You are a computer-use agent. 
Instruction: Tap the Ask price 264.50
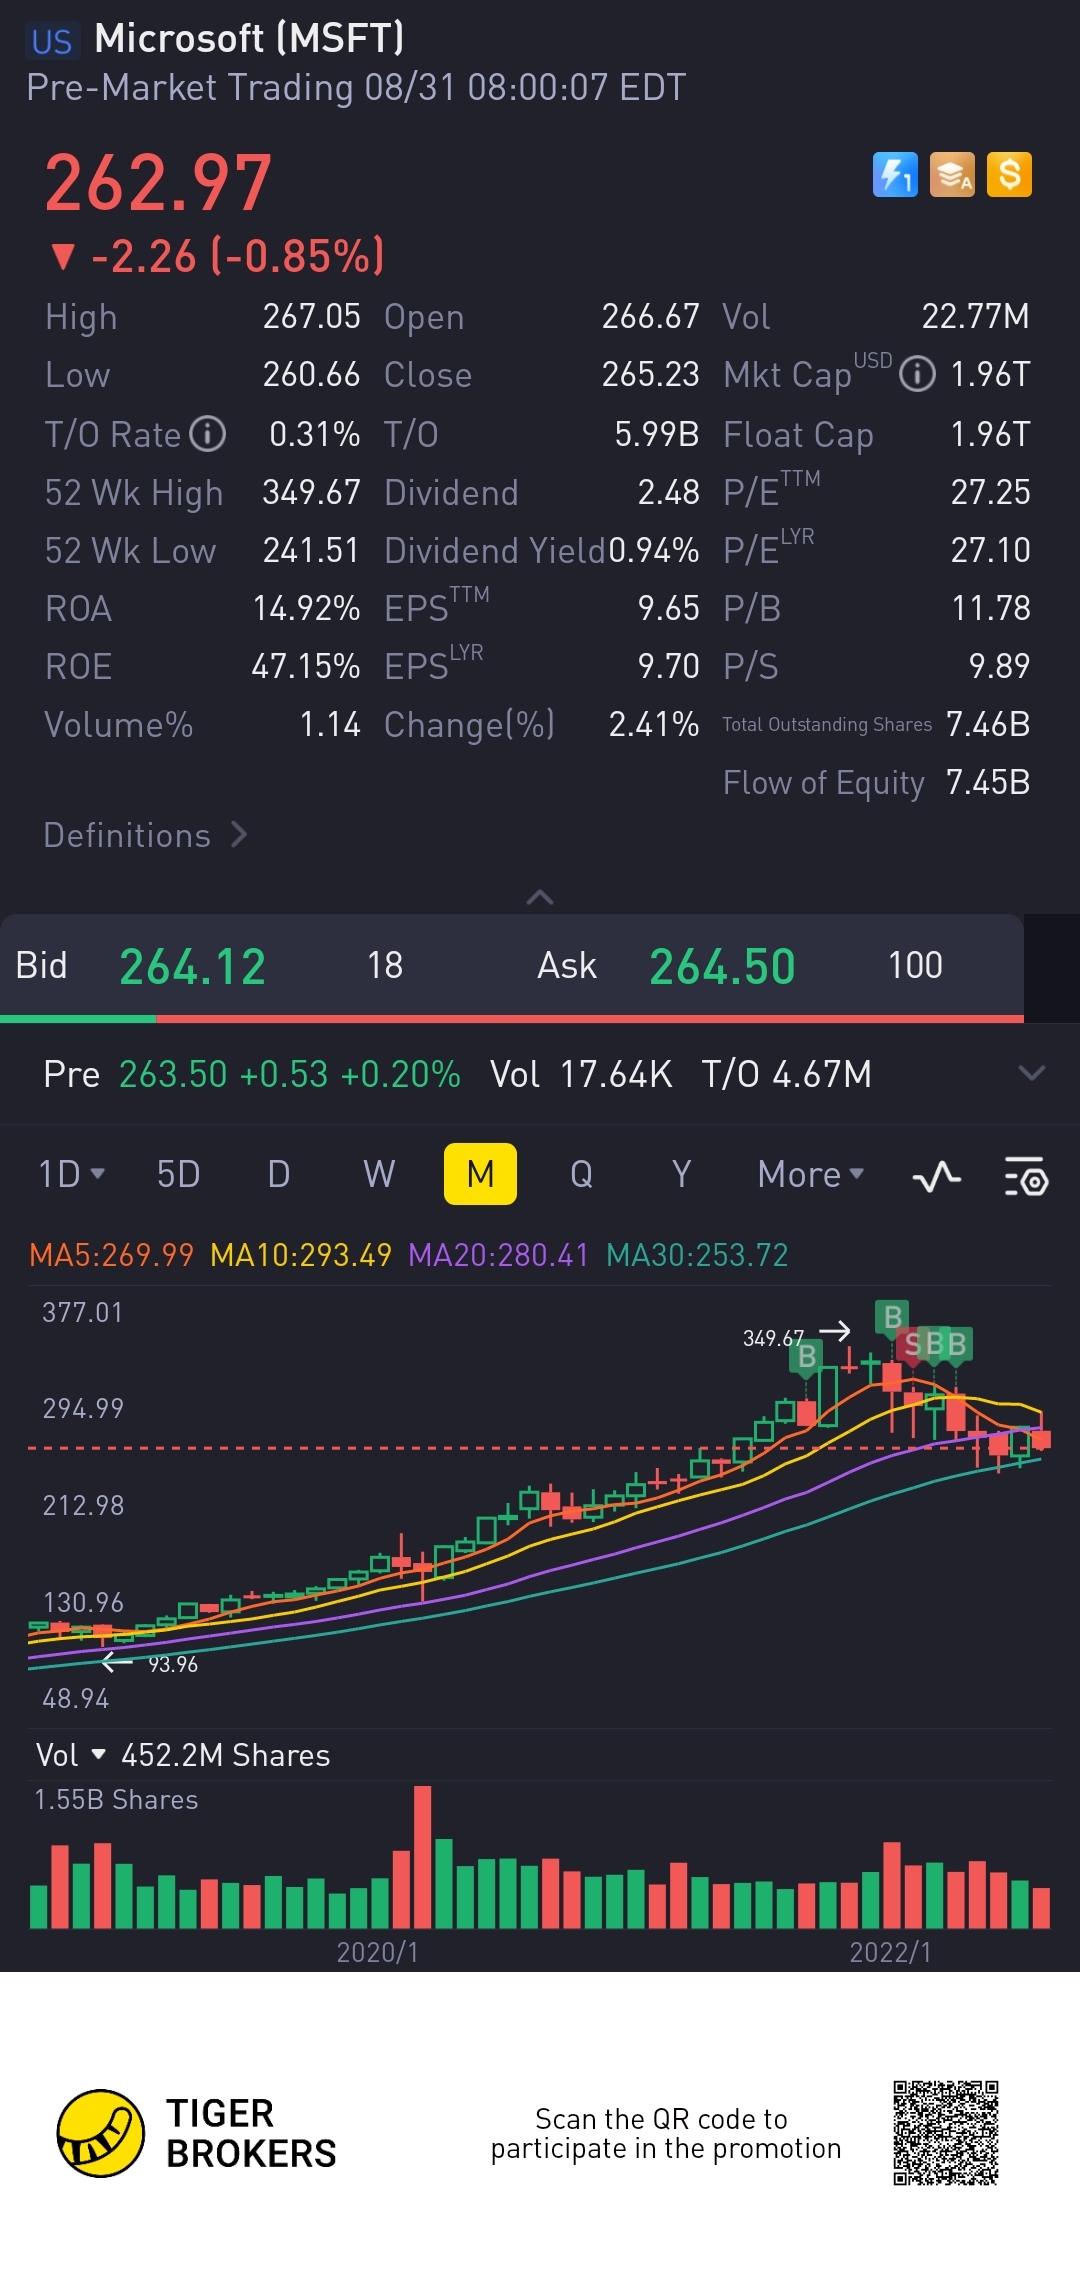[722, 967]
